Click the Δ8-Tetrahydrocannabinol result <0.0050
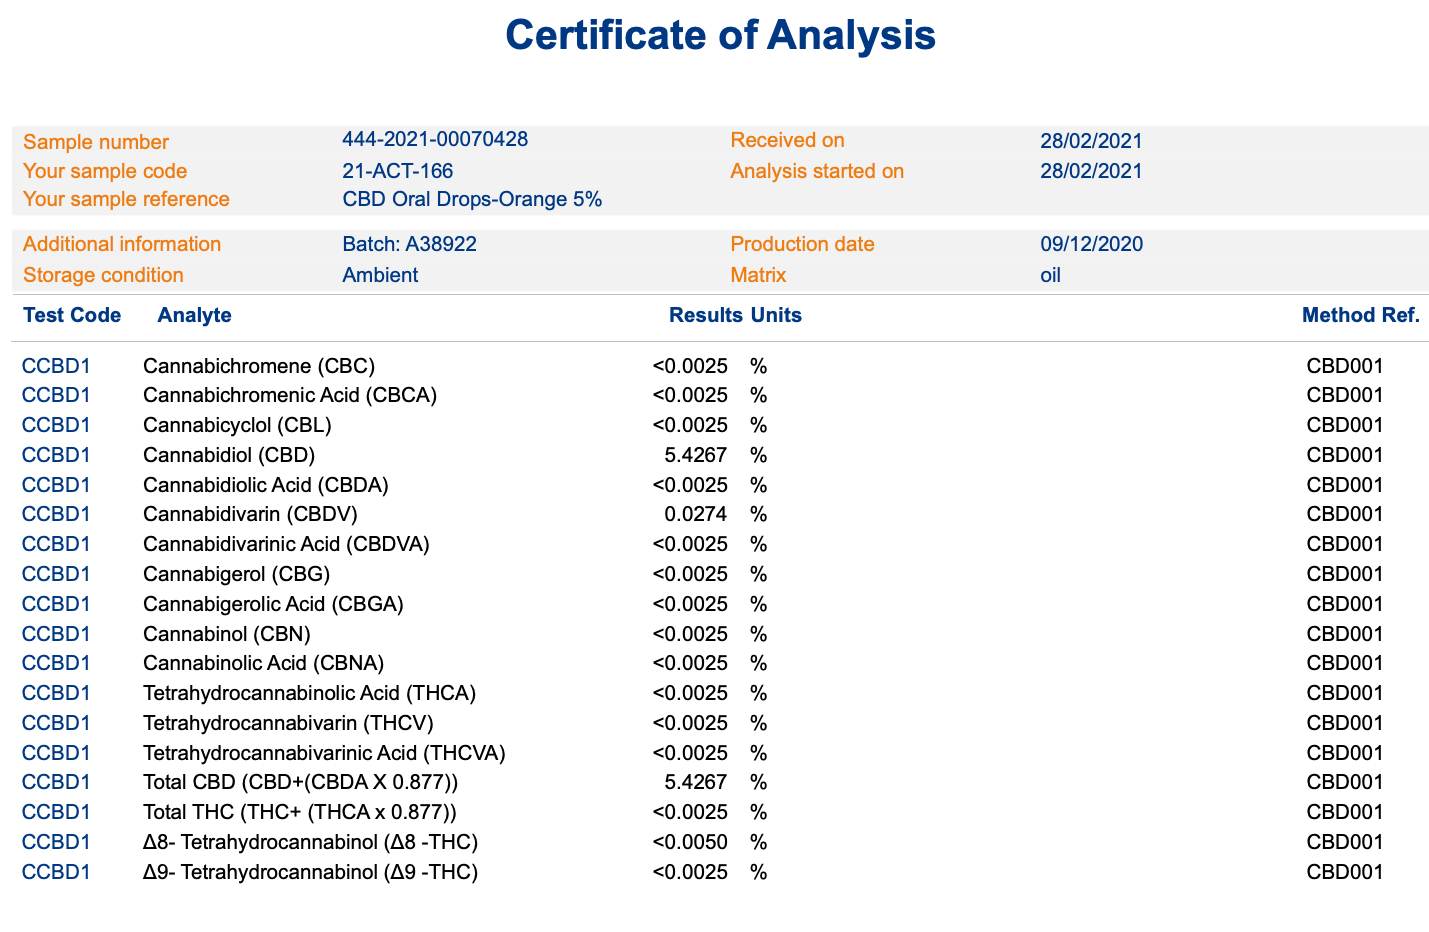 point(689,842)
